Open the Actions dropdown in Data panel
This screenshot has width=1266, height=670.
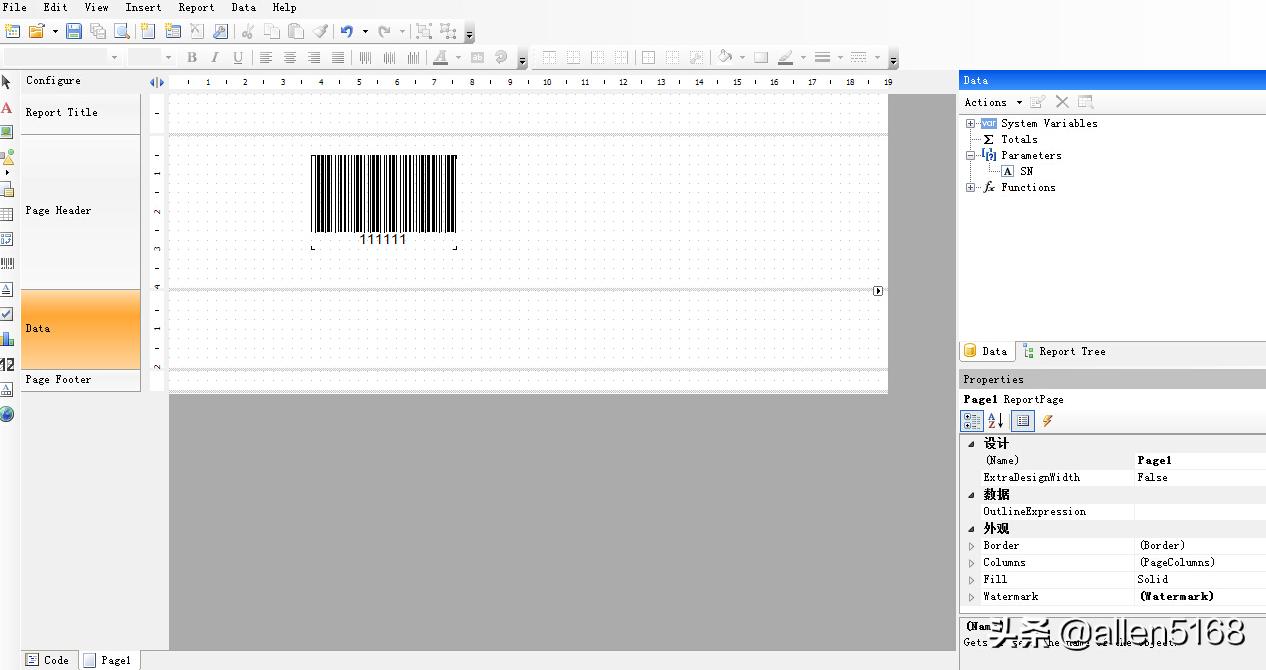992,102
